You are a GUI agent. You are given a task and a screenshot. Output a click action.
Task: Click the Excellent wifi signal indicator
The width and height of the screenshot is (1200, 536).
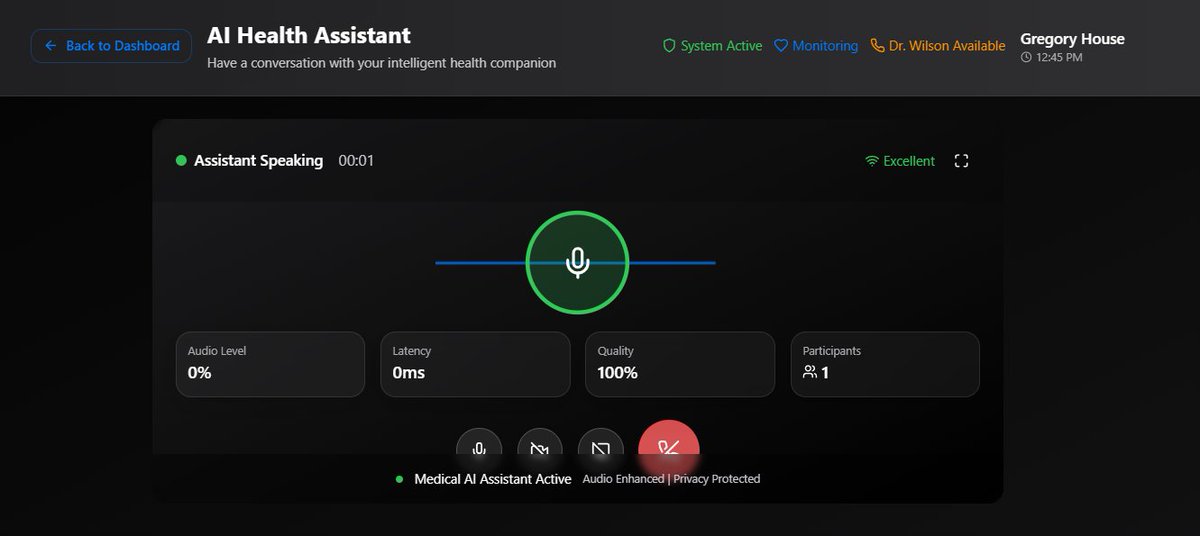point(900,161)
